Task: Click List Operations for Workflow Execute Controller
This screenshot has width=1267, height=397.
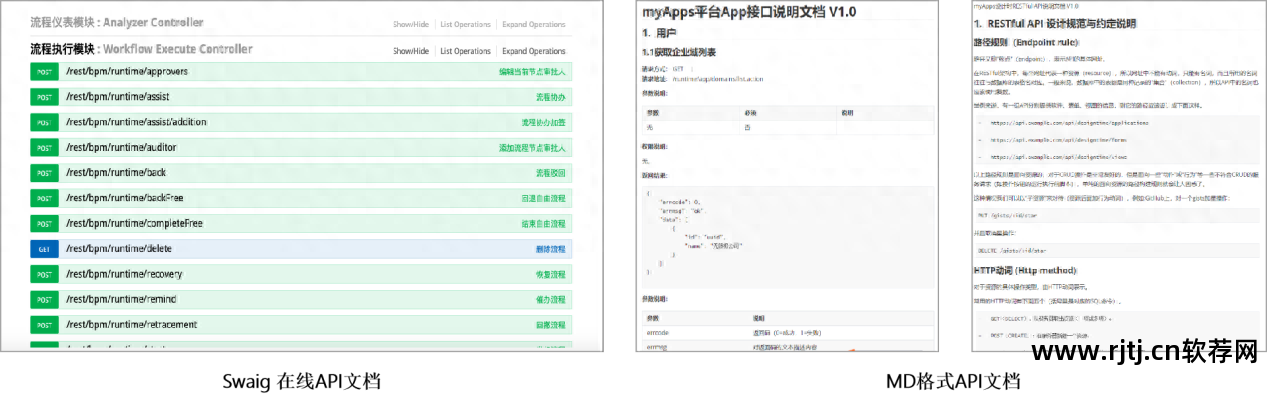Action: click(x=466, y=51)
